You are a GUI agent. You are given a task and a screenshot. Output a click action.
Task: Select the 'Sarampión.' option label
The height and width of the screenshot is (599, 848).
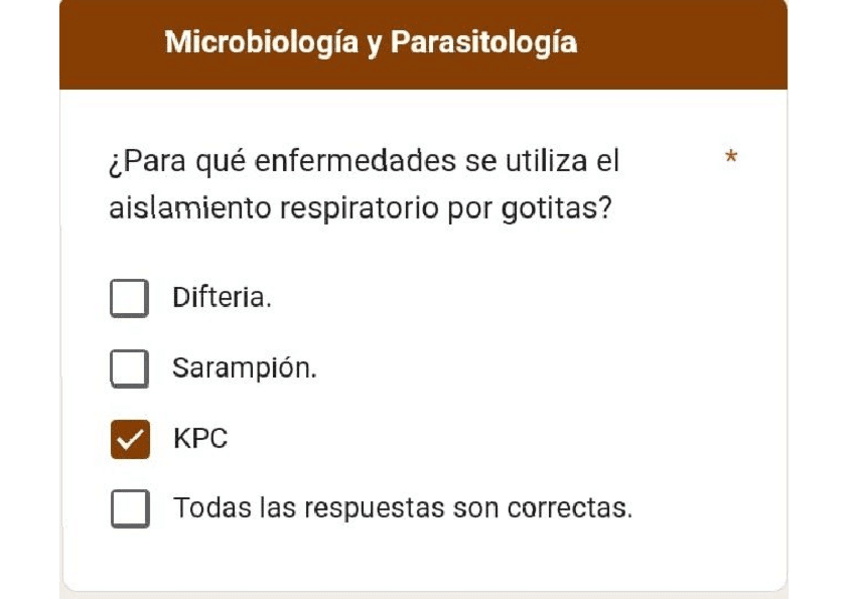[244, 368]
